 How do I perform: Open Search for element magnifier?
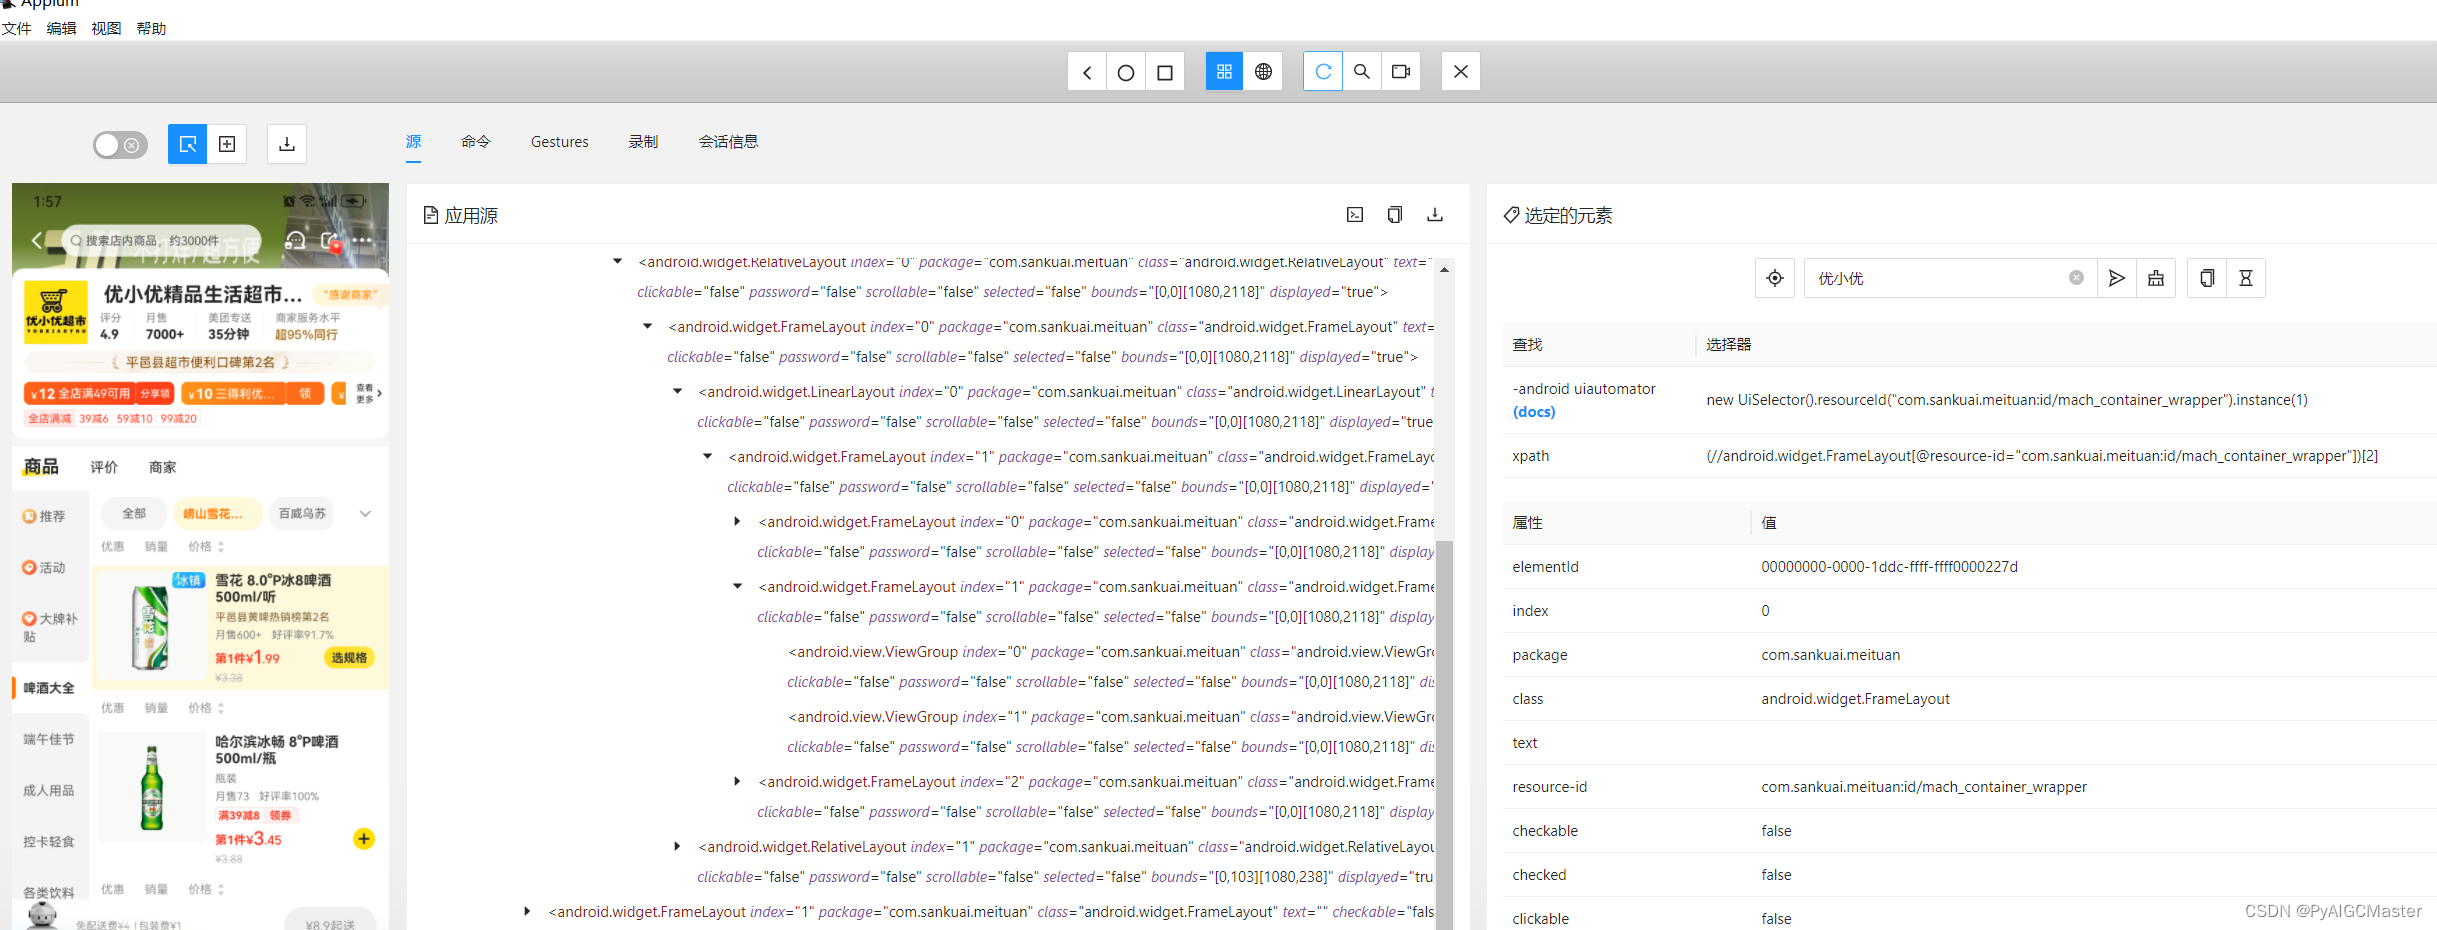tap(1362, 72)
